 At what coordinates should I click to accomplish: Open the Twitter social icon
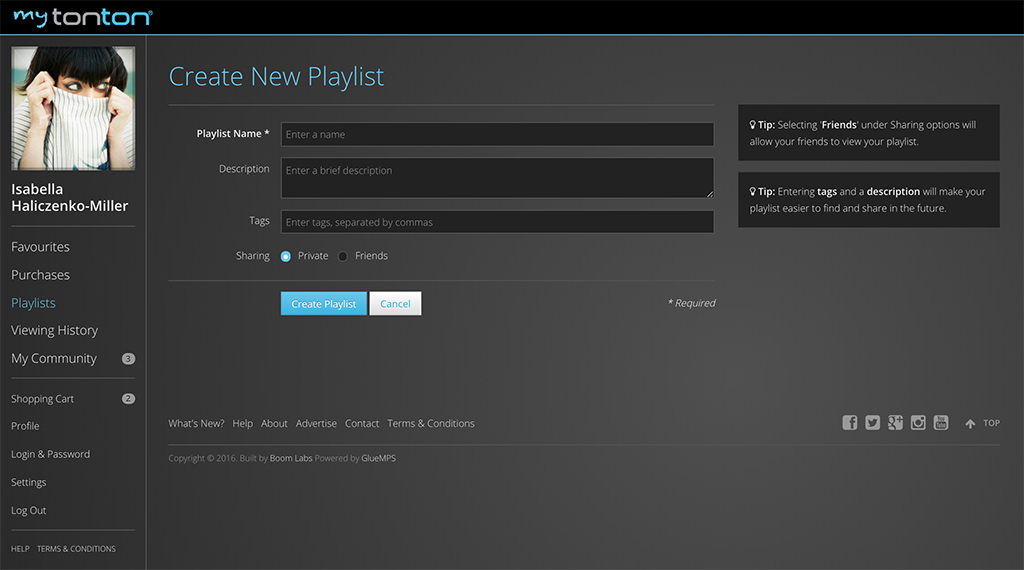tap(873, 423)
